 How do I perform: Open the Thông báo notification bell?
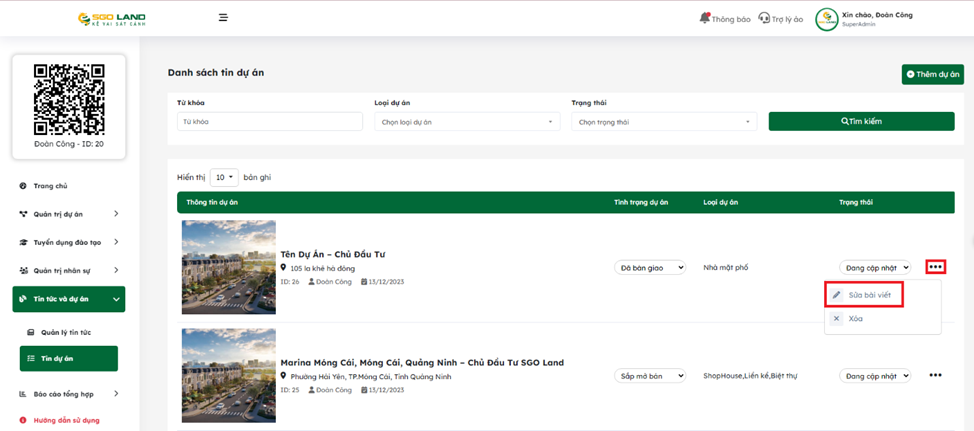point(725,19)
